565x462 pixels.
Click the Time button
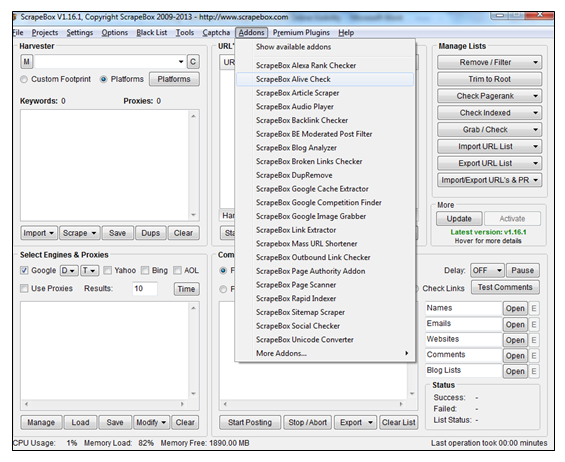click(186, 289)
